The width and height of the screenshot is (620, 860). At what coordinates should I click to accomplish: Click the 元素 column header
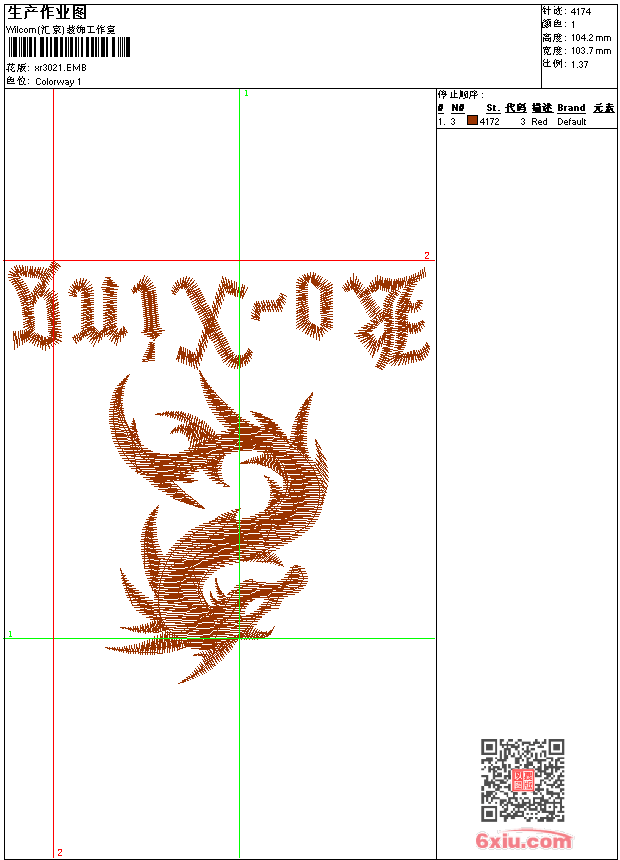tap(603, 108)
